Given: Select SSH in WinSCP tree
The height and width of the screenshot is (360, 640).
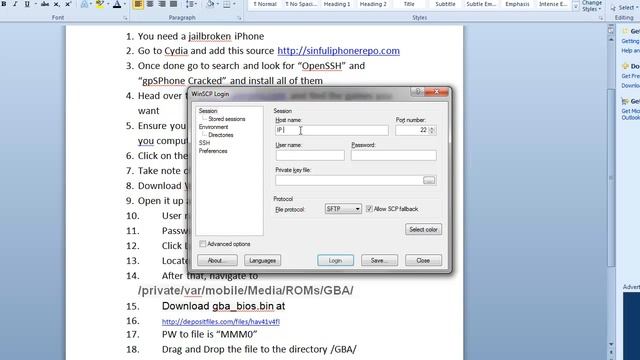Looking at the screenshot, I should (204, 143).
